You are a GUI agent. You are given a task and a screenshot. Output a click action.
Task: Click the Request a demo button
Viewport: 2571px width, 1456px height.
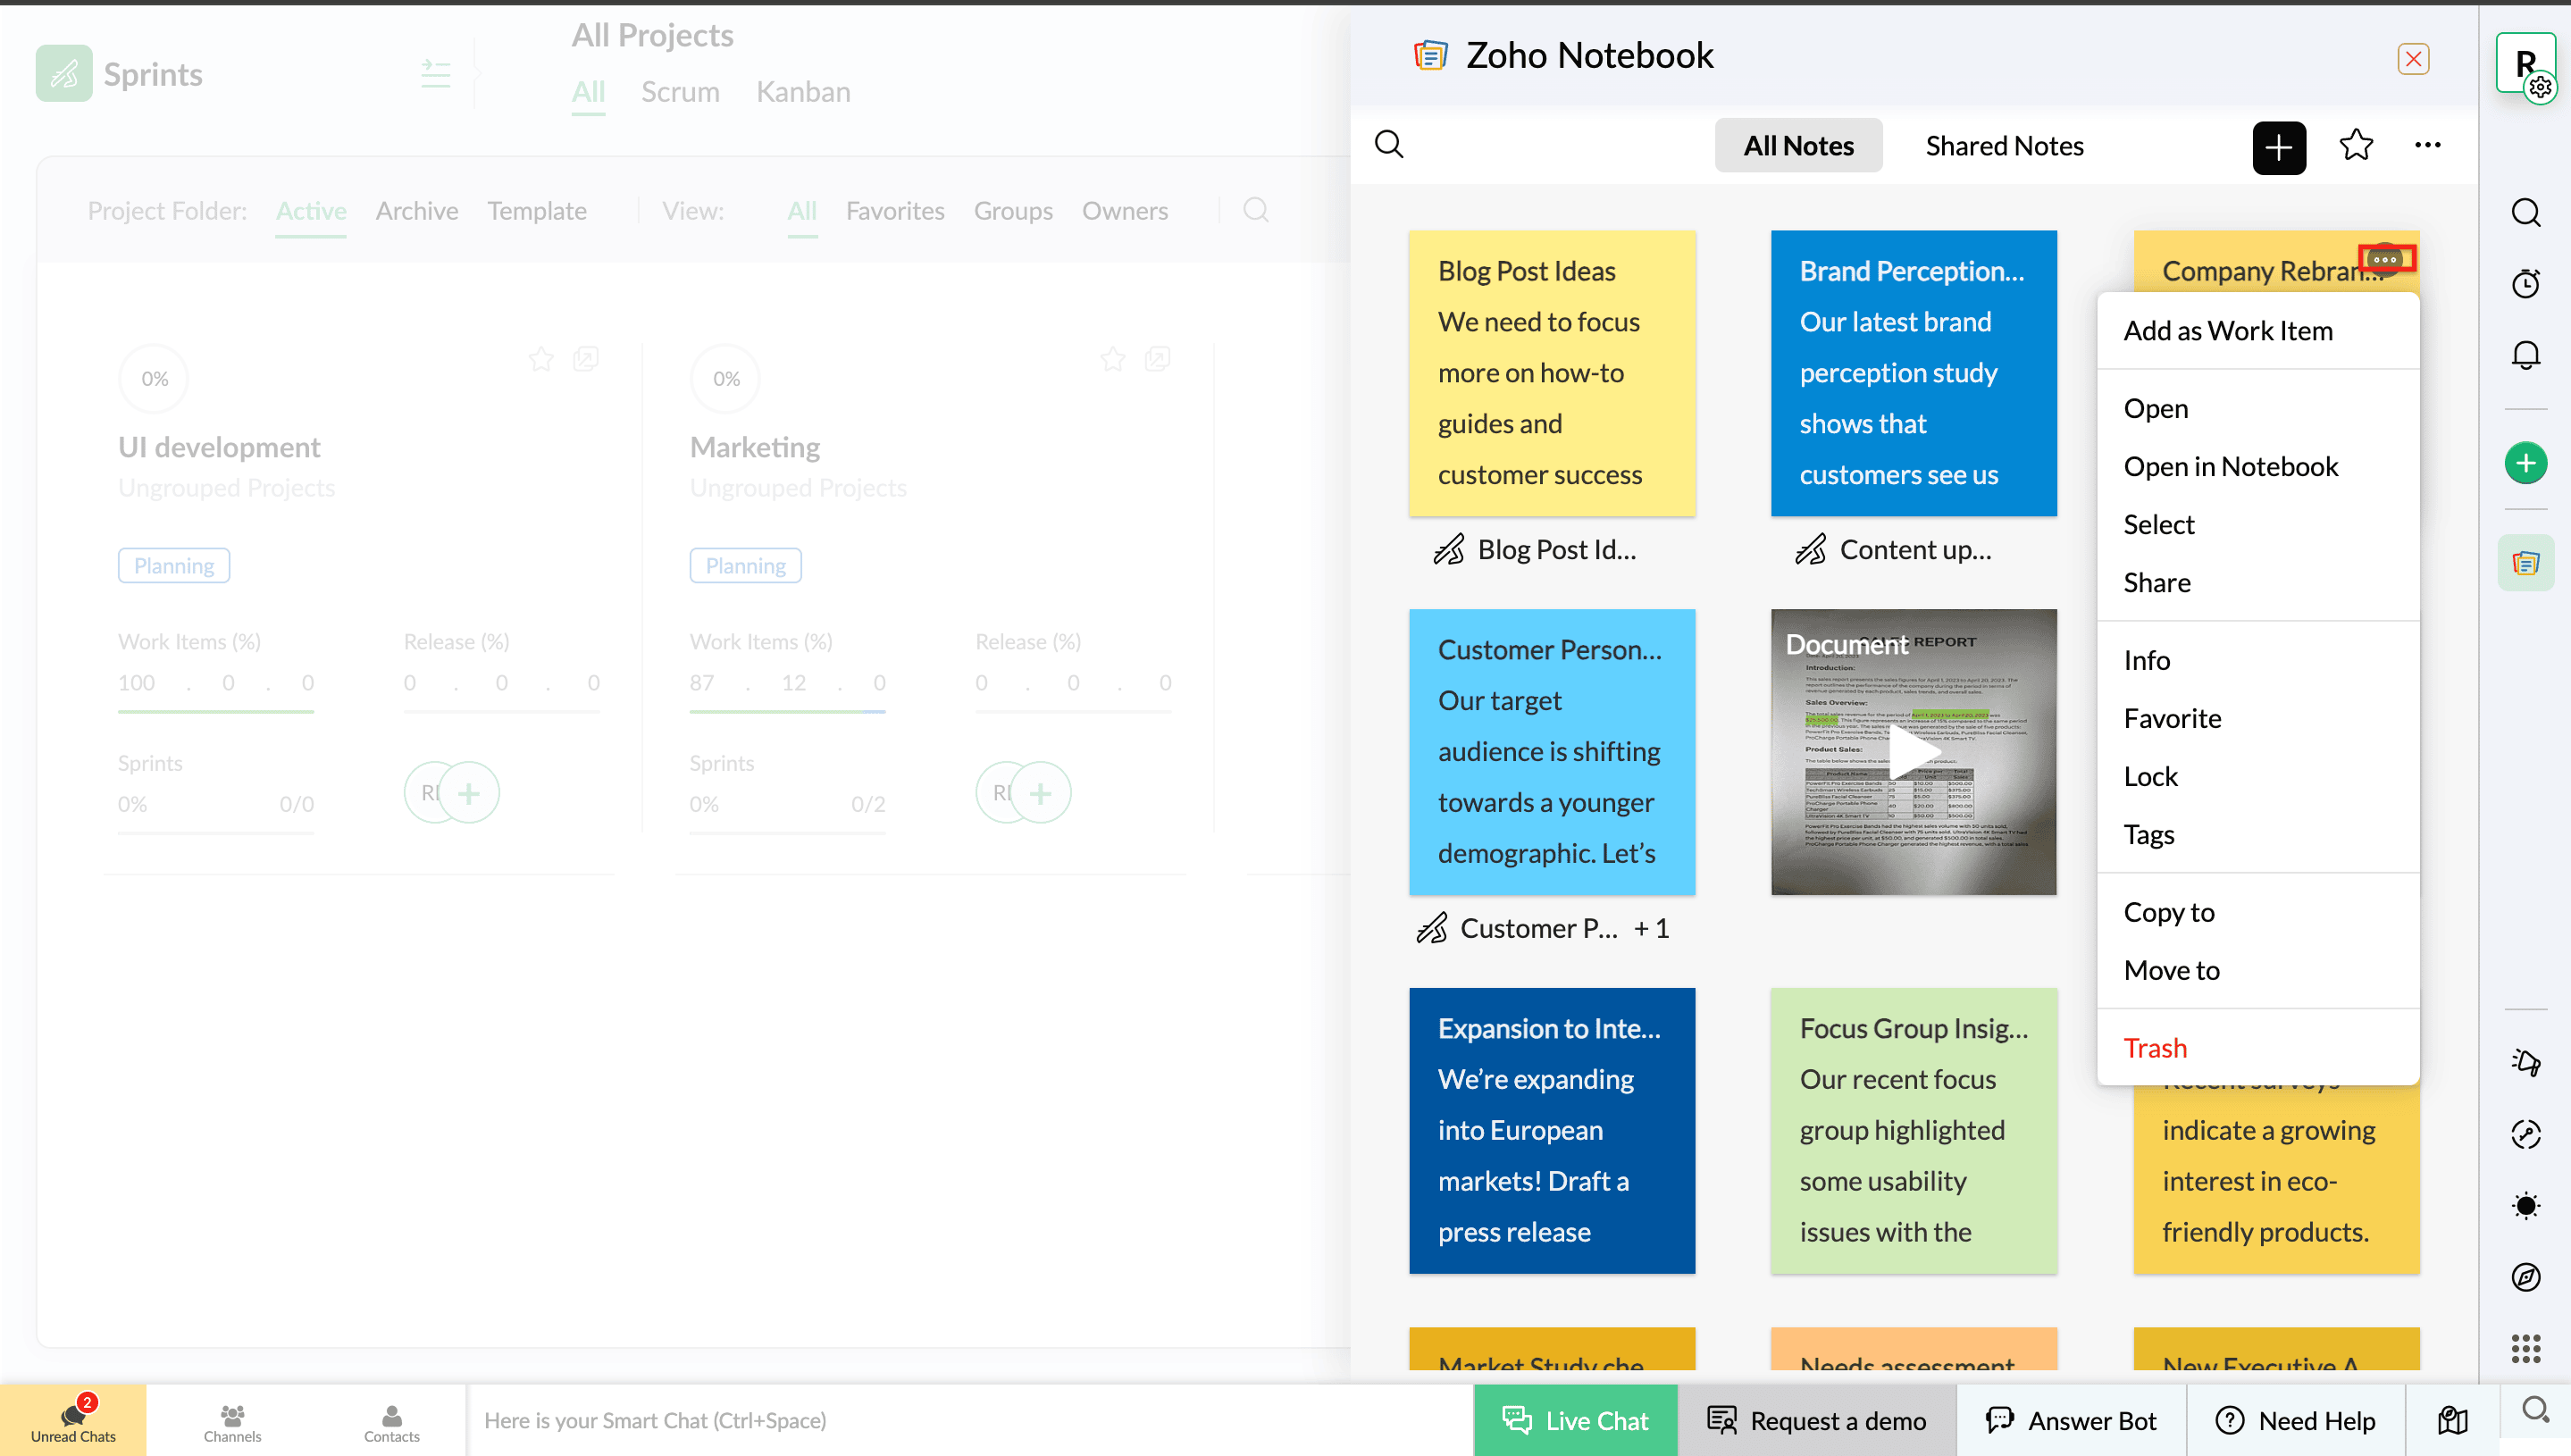pos(1816,1420)
